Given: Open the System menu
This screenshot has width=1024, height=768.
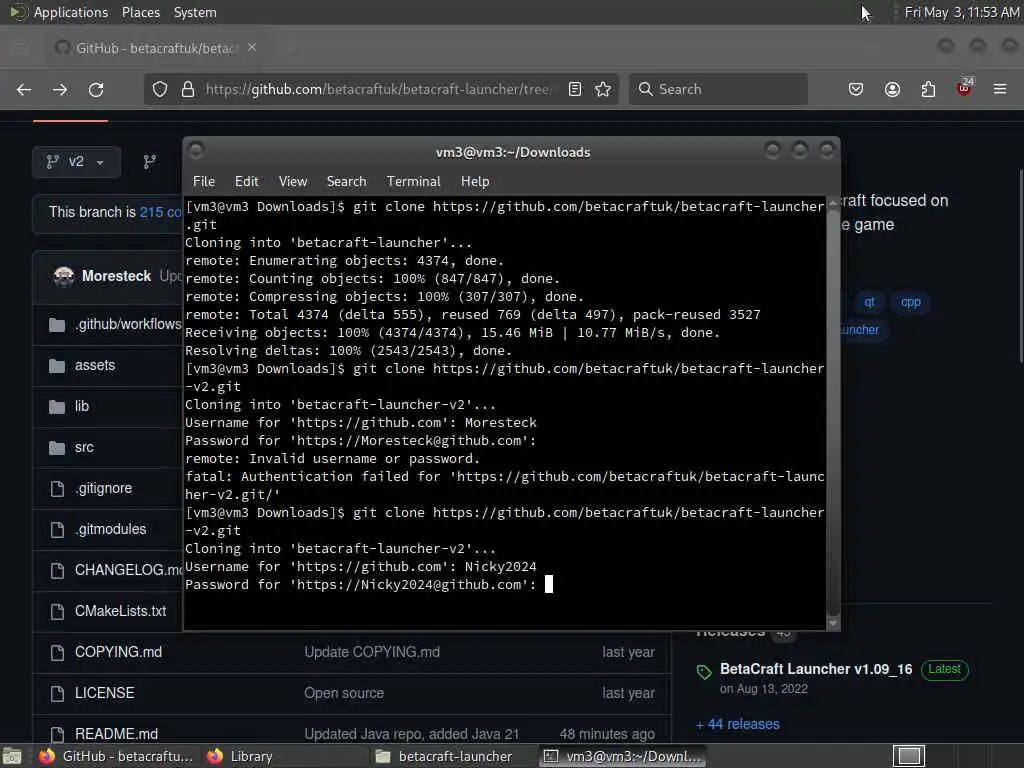Looking at the screenshot, I should coord(195,12).
